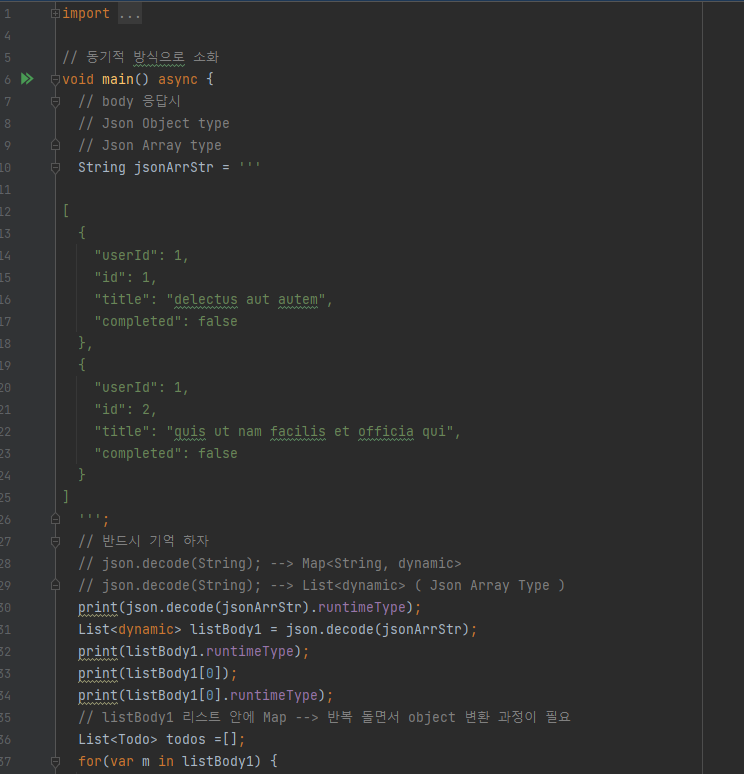The height and width of the screenshot is (774, 744).
Task: Expand the folded import block on line 1
Action: 55,14
